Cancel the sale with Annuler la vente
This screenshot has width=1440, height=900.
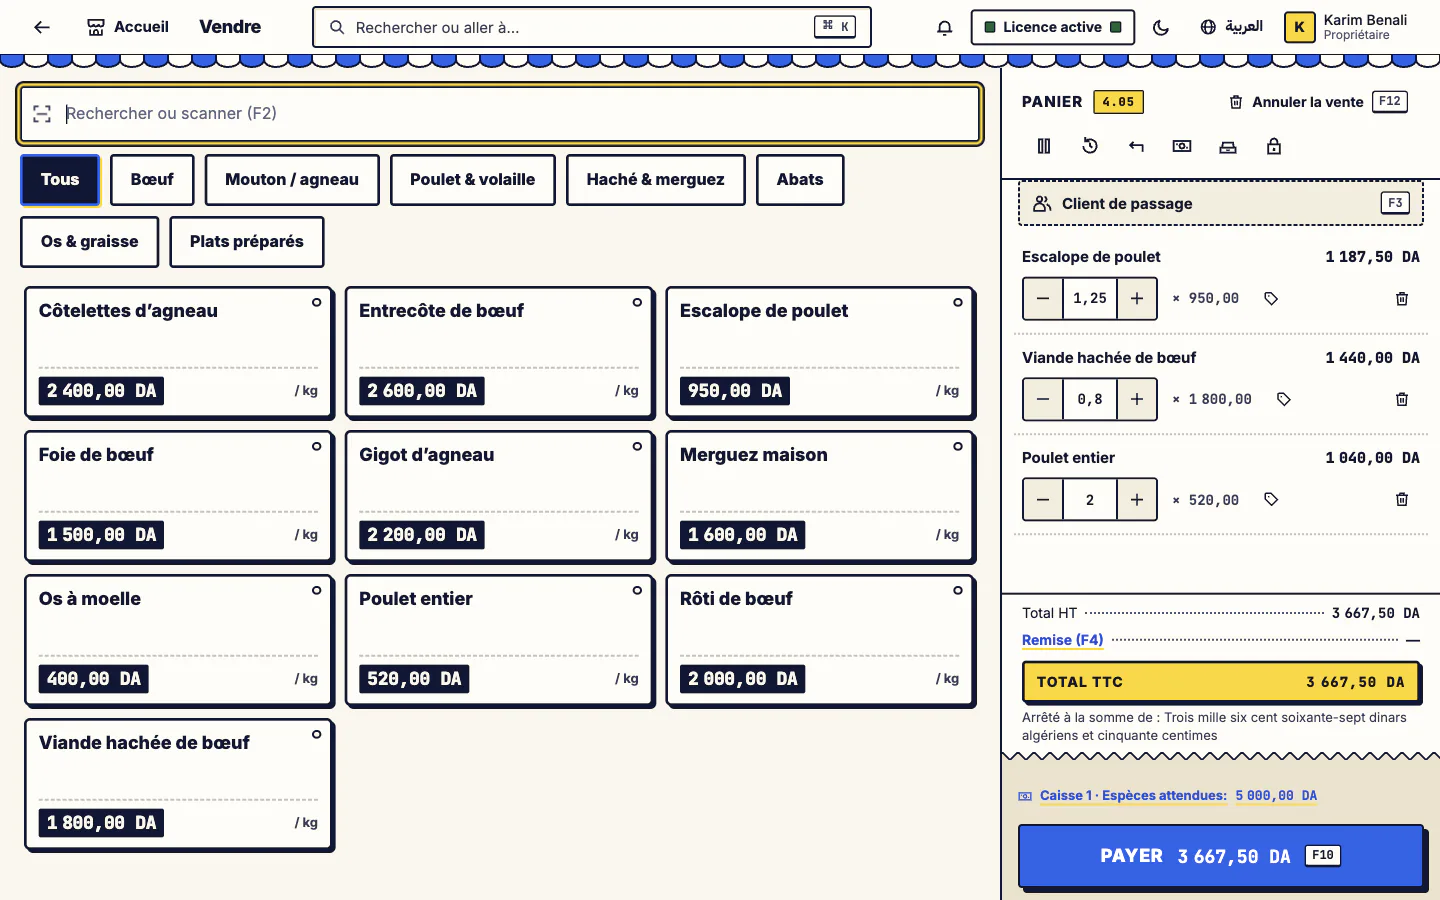coord(1317,102)
